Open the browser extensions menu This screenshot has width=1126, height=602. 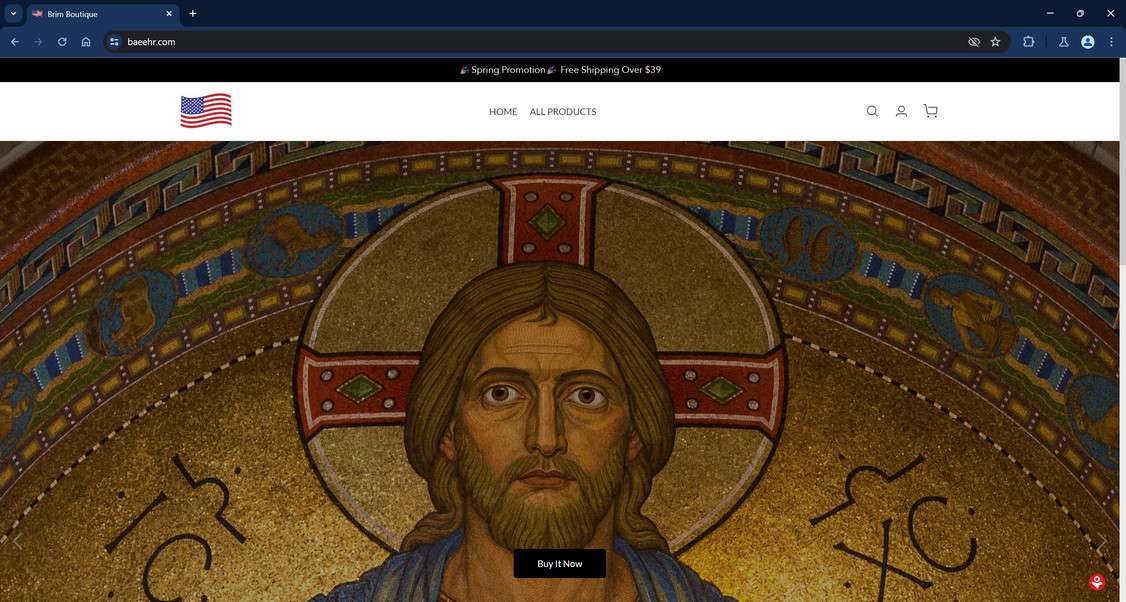(1028, 42)
